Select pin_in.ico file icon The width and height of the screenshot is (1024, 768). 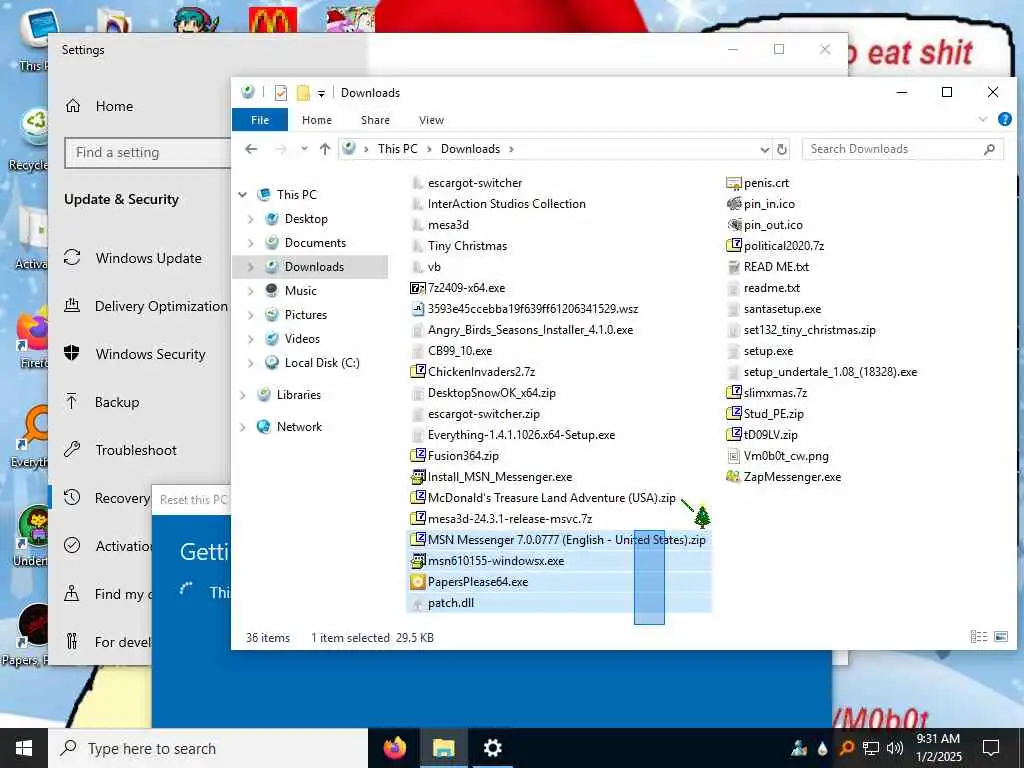(733, 204)
